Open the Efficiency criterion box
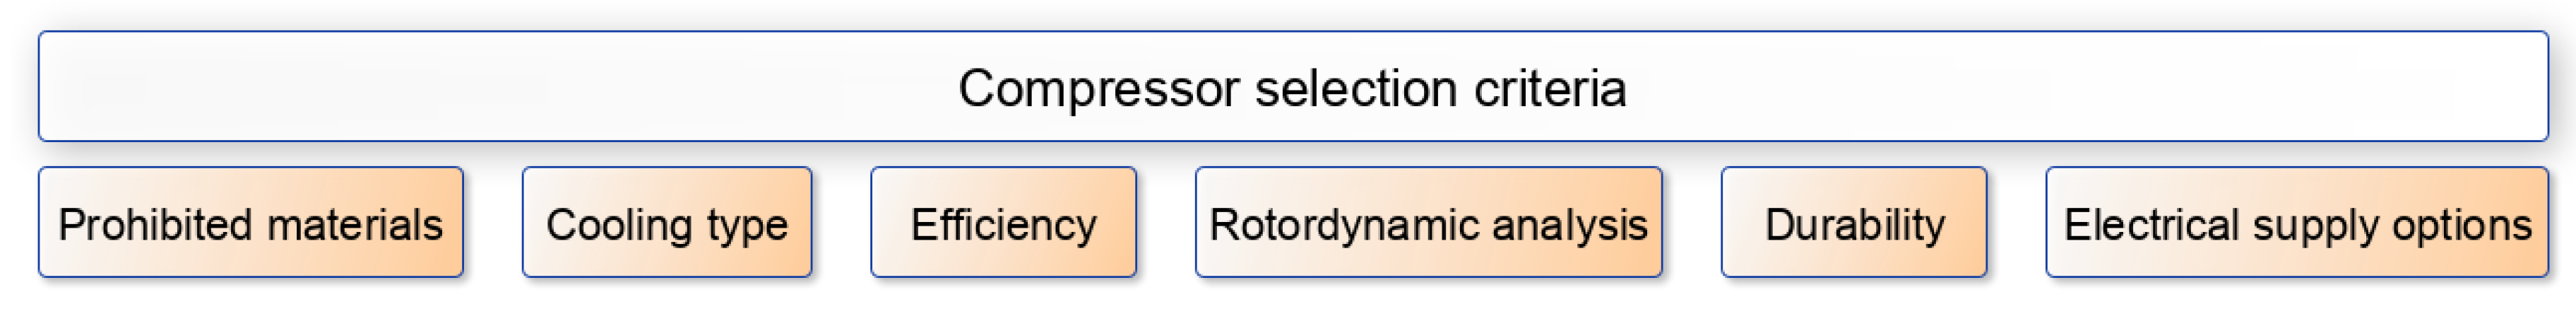The height and width of the screenshot is (309, 2576). coord(1003,222)
